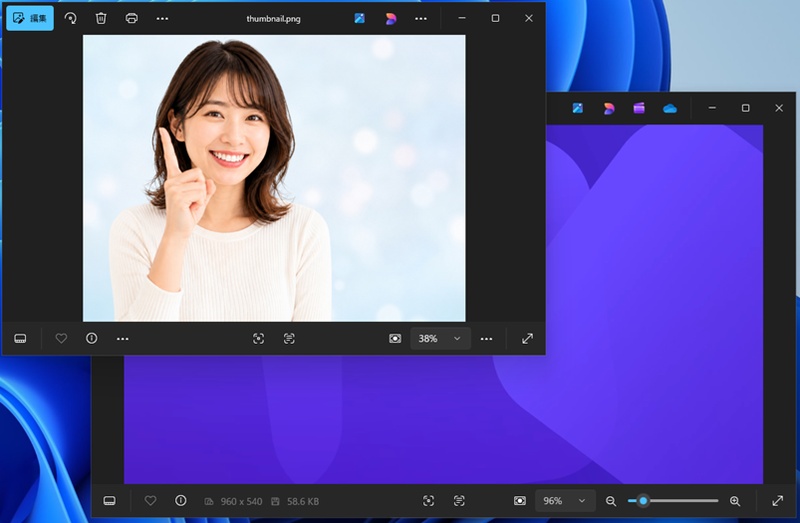Minimize the thumbnail.png window
The width and height of the screenshot is (800, 523).
click(x=462, y=18)
